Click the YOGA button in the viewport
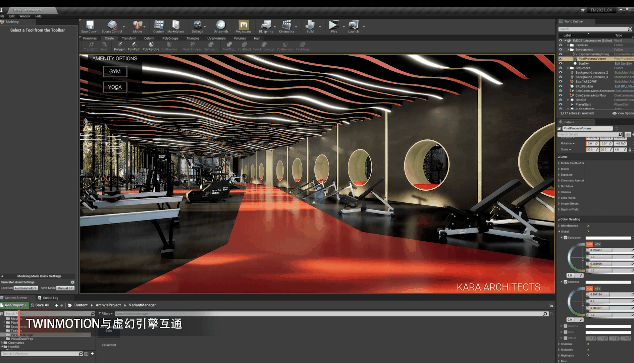The width and height of the screenshot is (634, 363). (x=115, y=87)
